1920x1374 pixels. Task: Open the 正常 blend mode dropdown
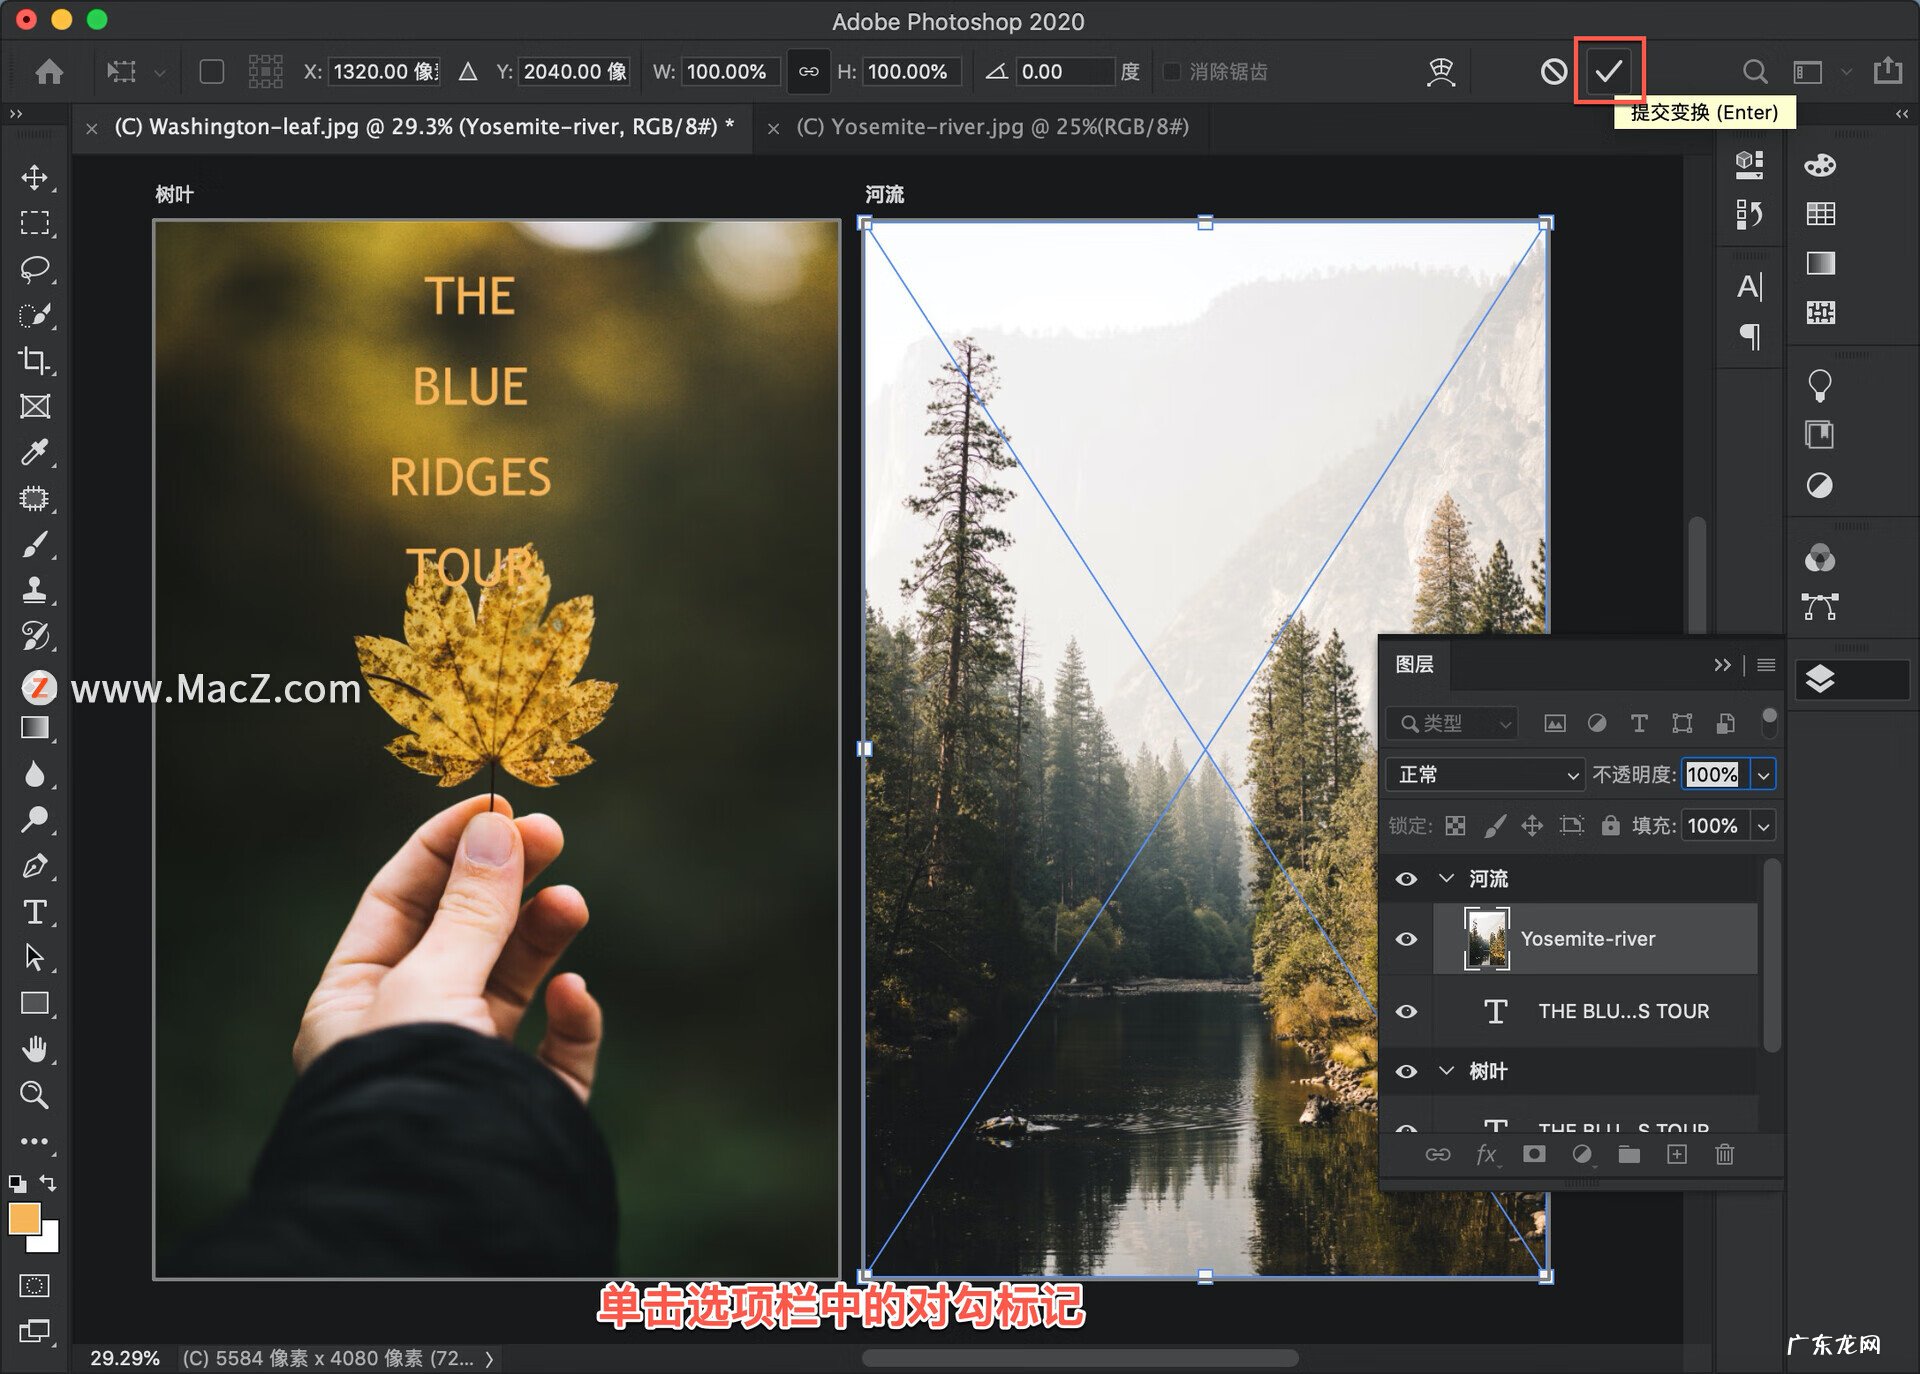pos(1486,774)
